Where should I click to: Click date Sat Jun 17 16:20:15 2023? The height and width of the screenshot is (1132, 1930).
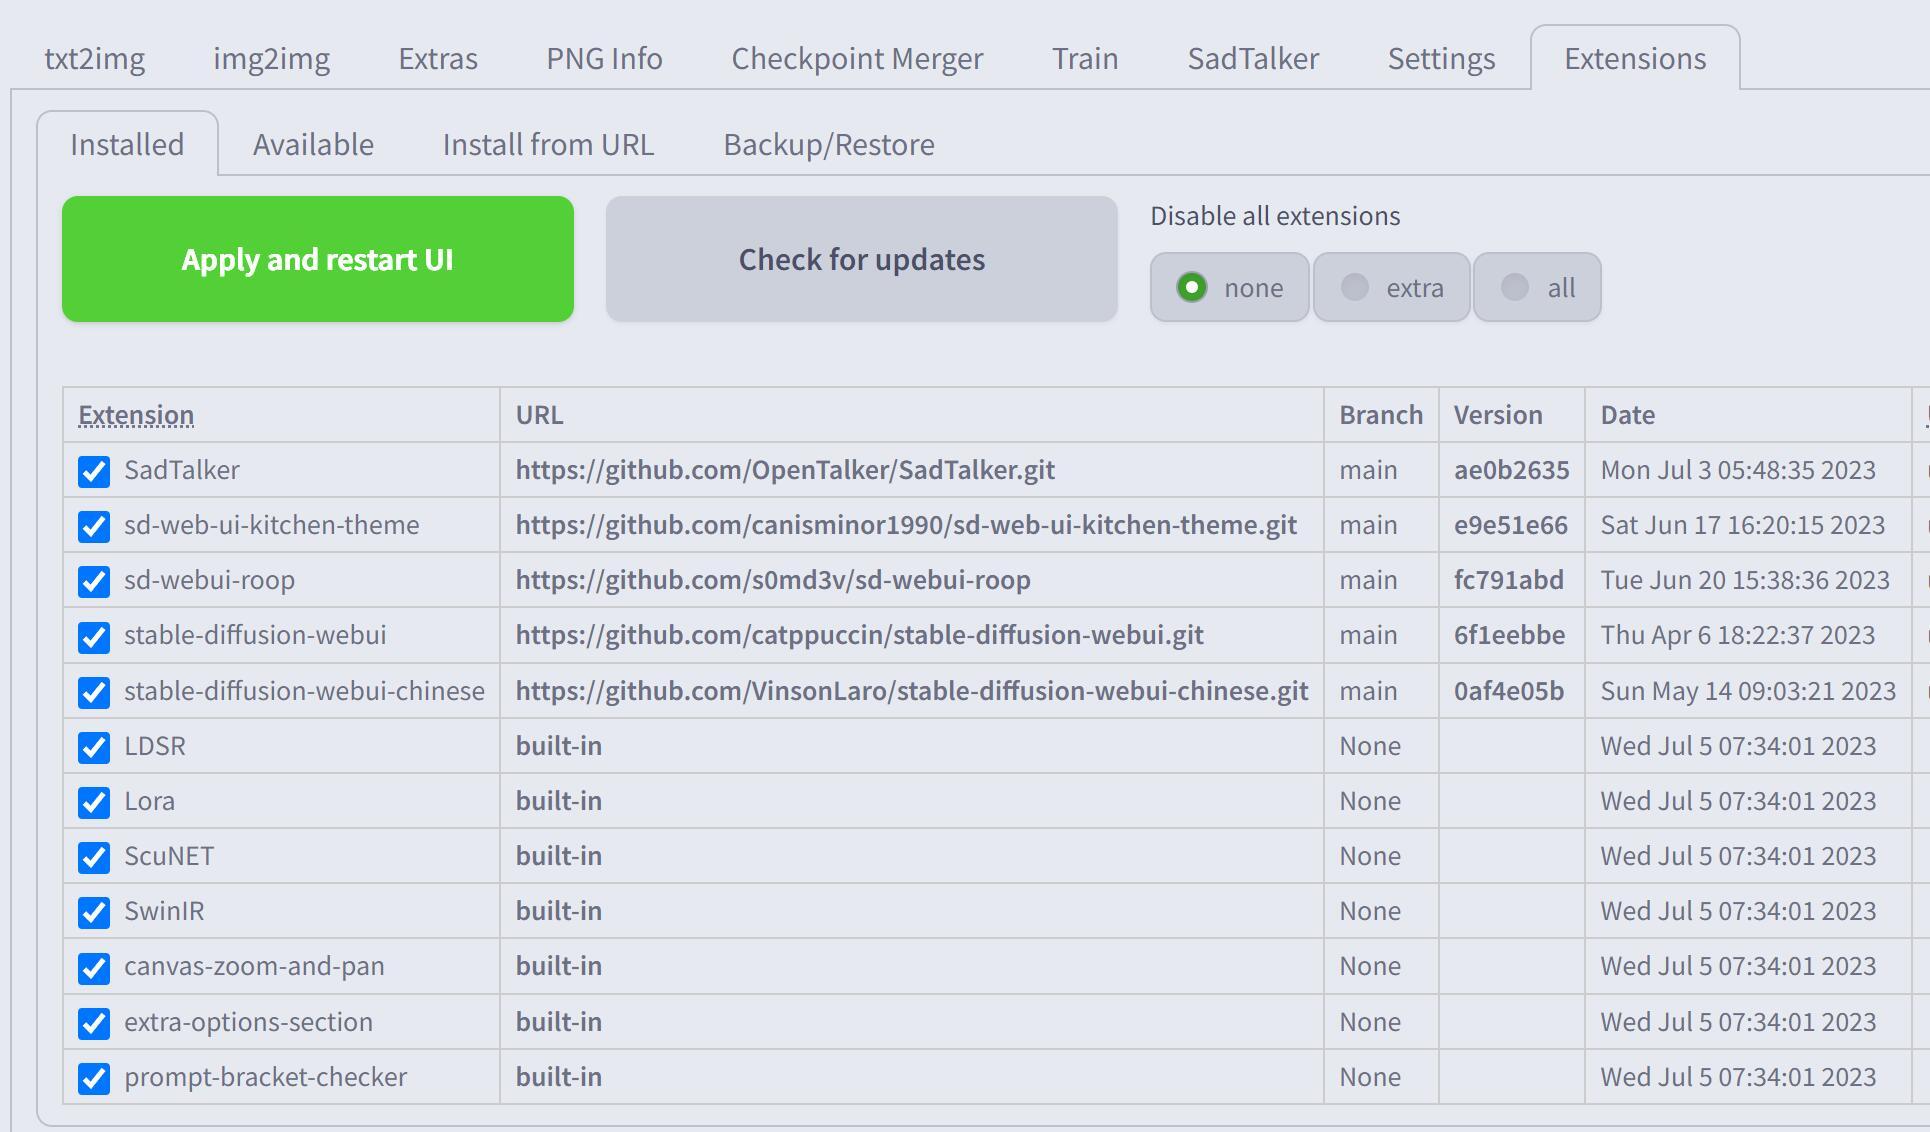pos(1743,525)
